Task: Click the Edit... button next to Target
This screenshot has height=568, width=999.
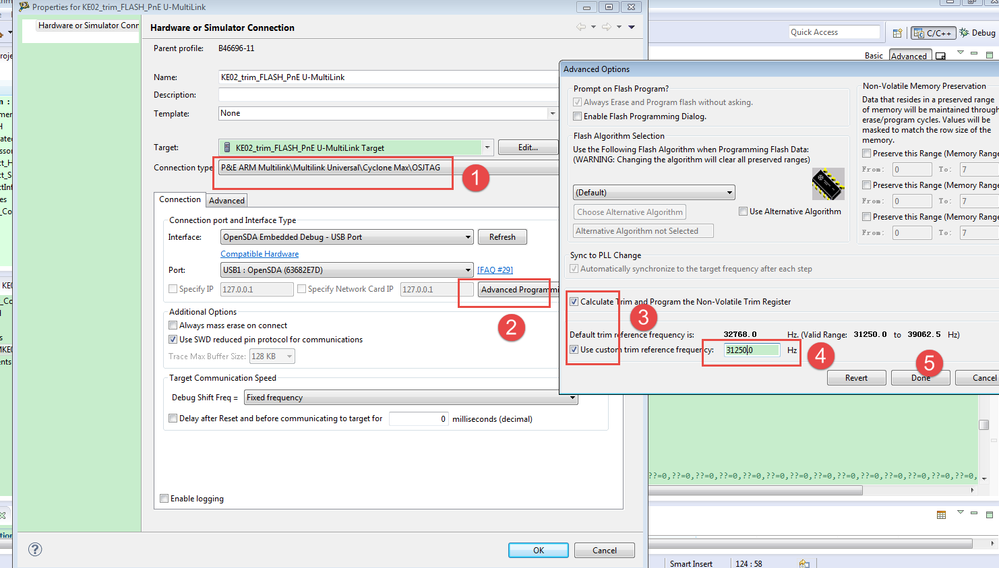Action: click(528, 147)
